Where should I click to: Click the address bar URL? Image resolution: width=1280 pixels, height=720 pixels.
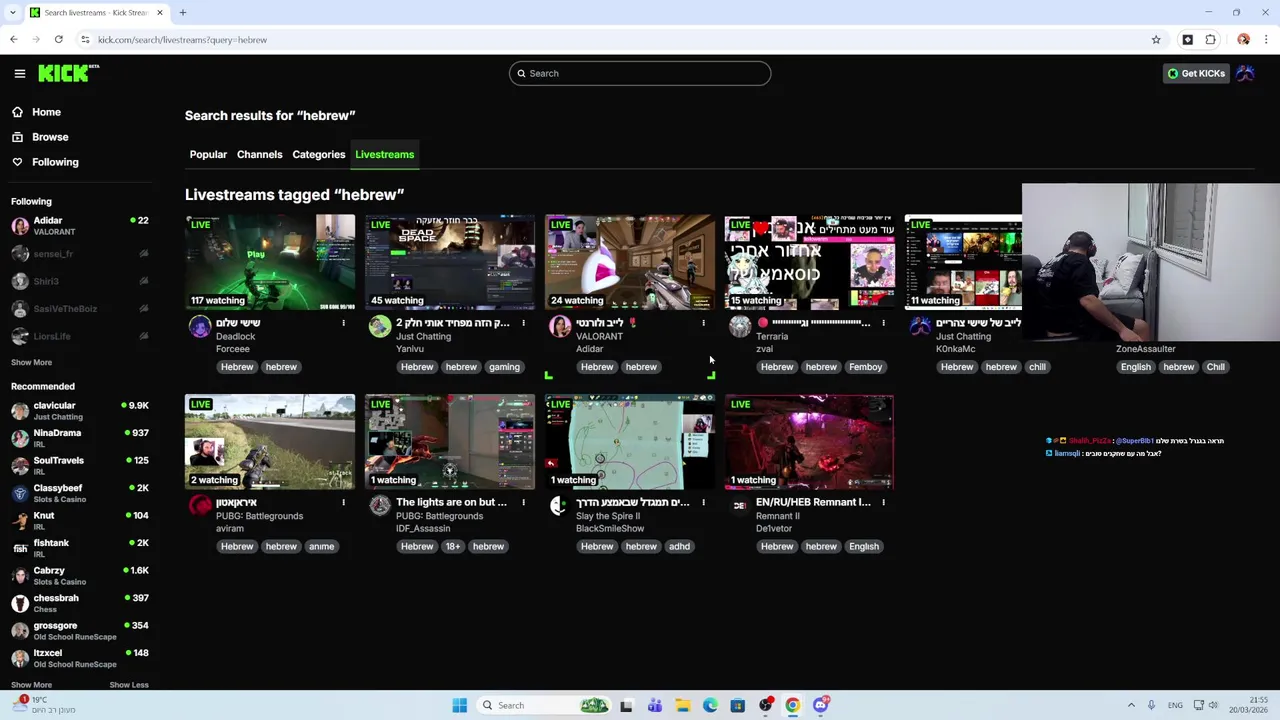(x=182, y=40)
